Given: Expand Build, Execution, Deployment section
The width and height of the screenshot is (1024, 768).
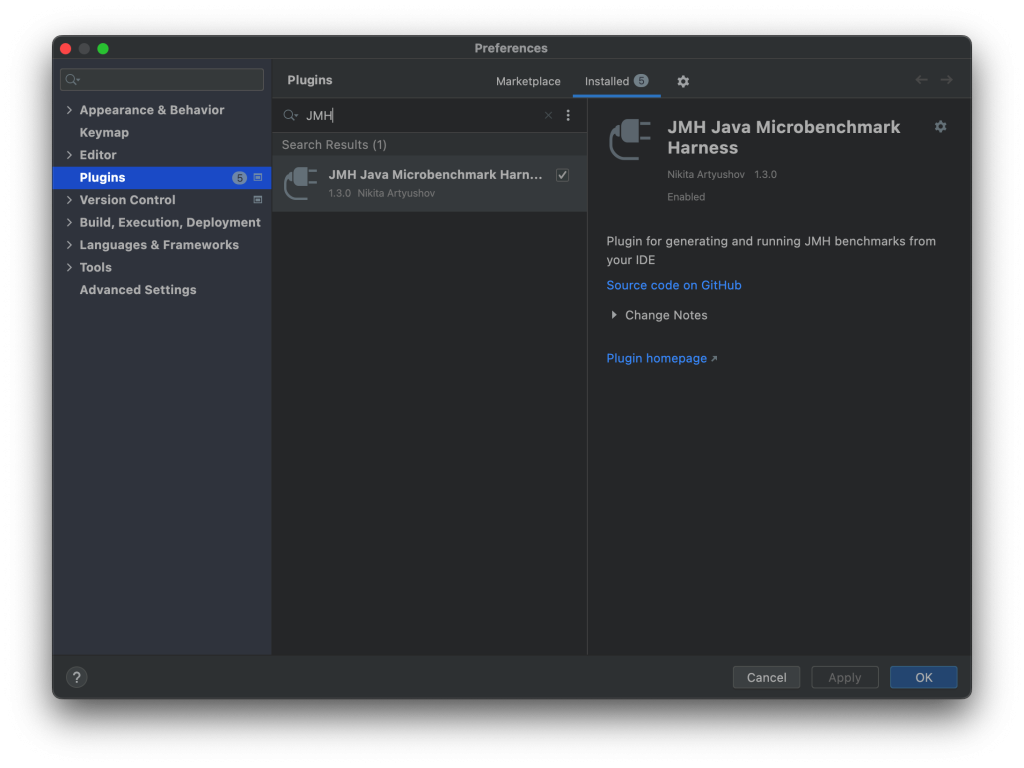Looking at the screenshot, I should tap(69, 223).
